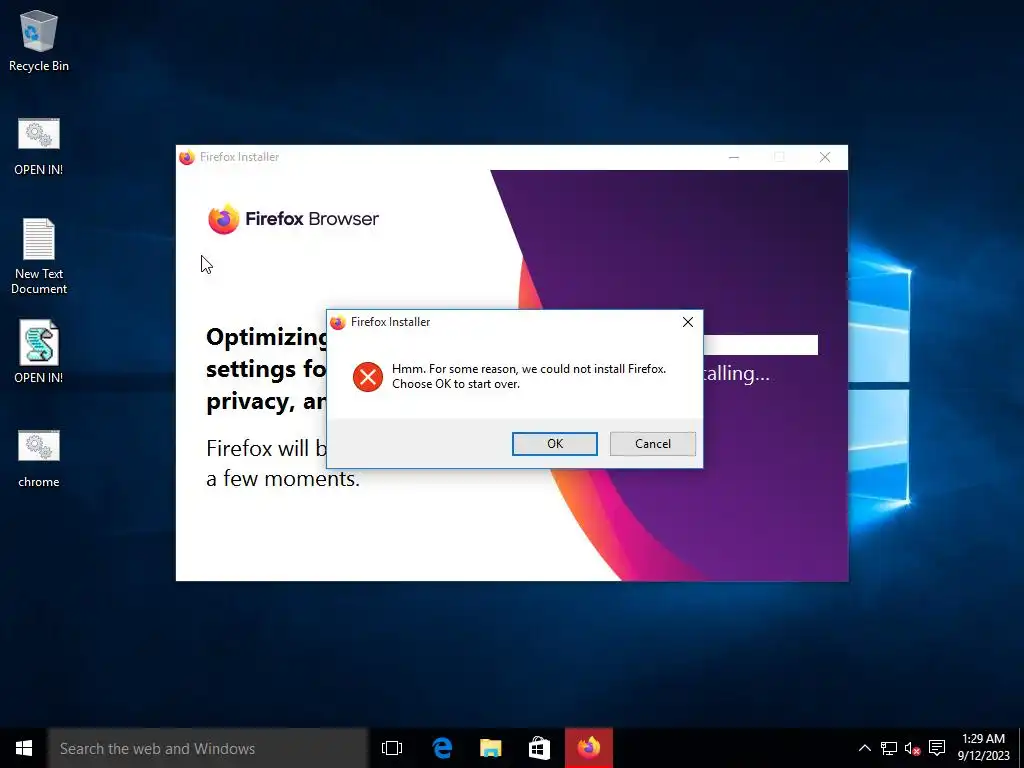
Task: Click the 'Optimizing' heading in the installer window
Action: click(266, 338)
